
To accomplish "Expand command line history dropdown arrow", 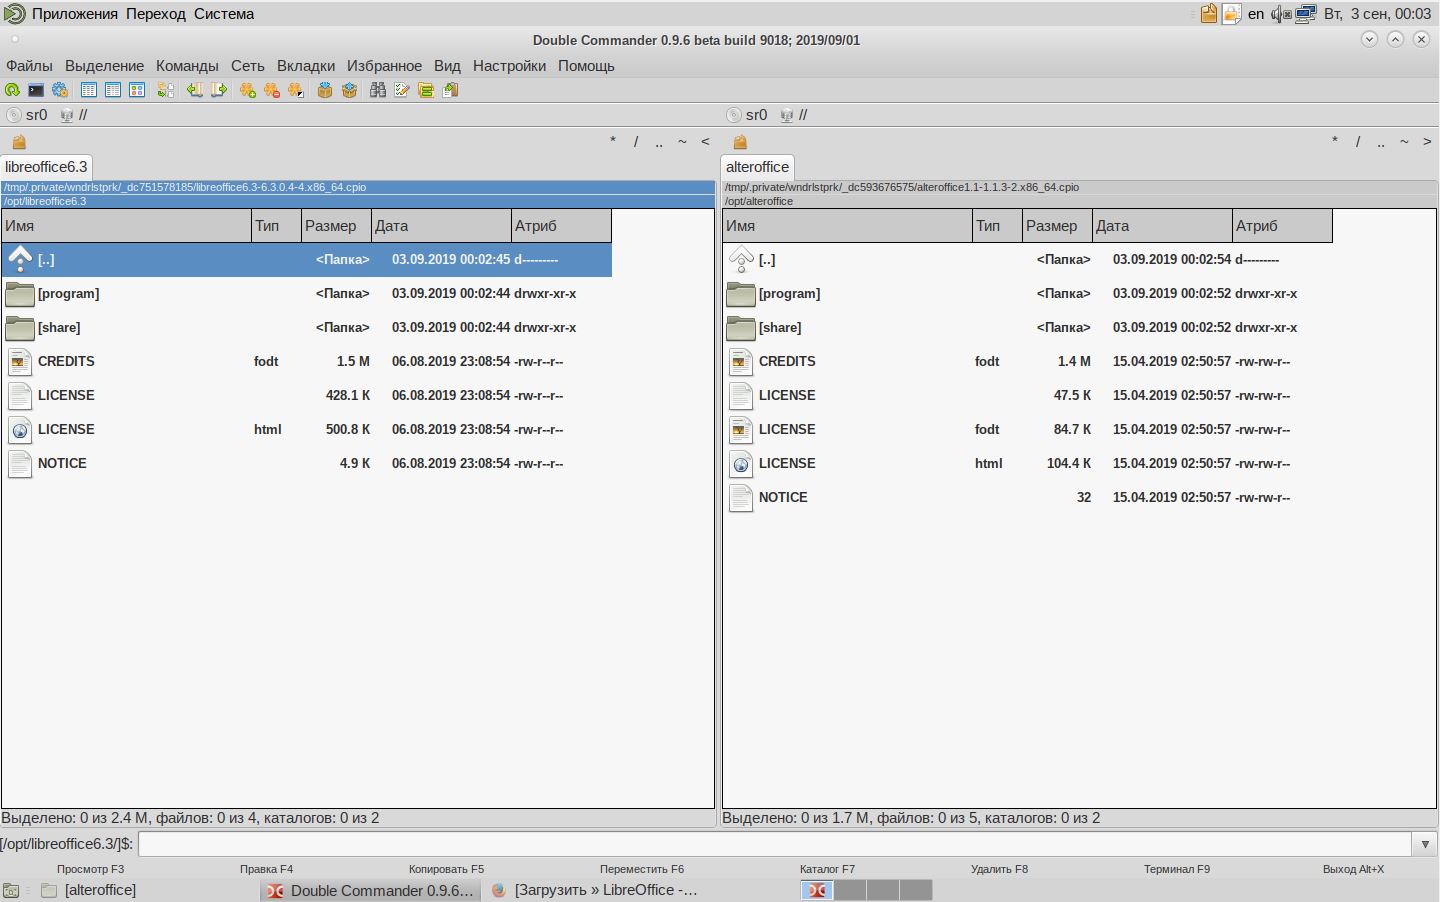I will (1425, 844).
